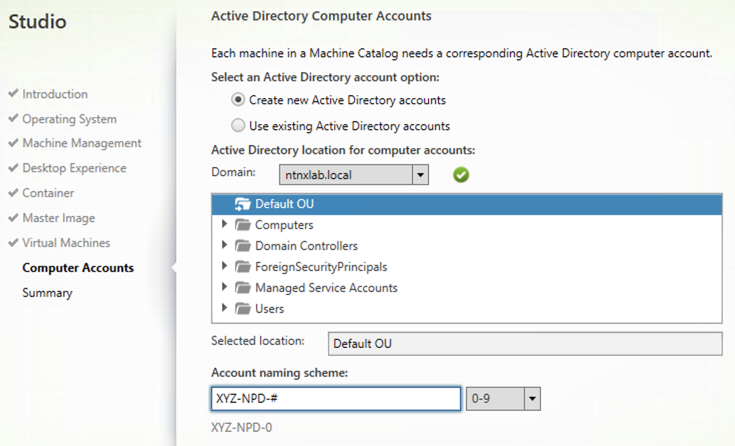The image size is (735, 446).
Task: Click the checkmark beside Introduction step
Action: (x=13, y=93)
